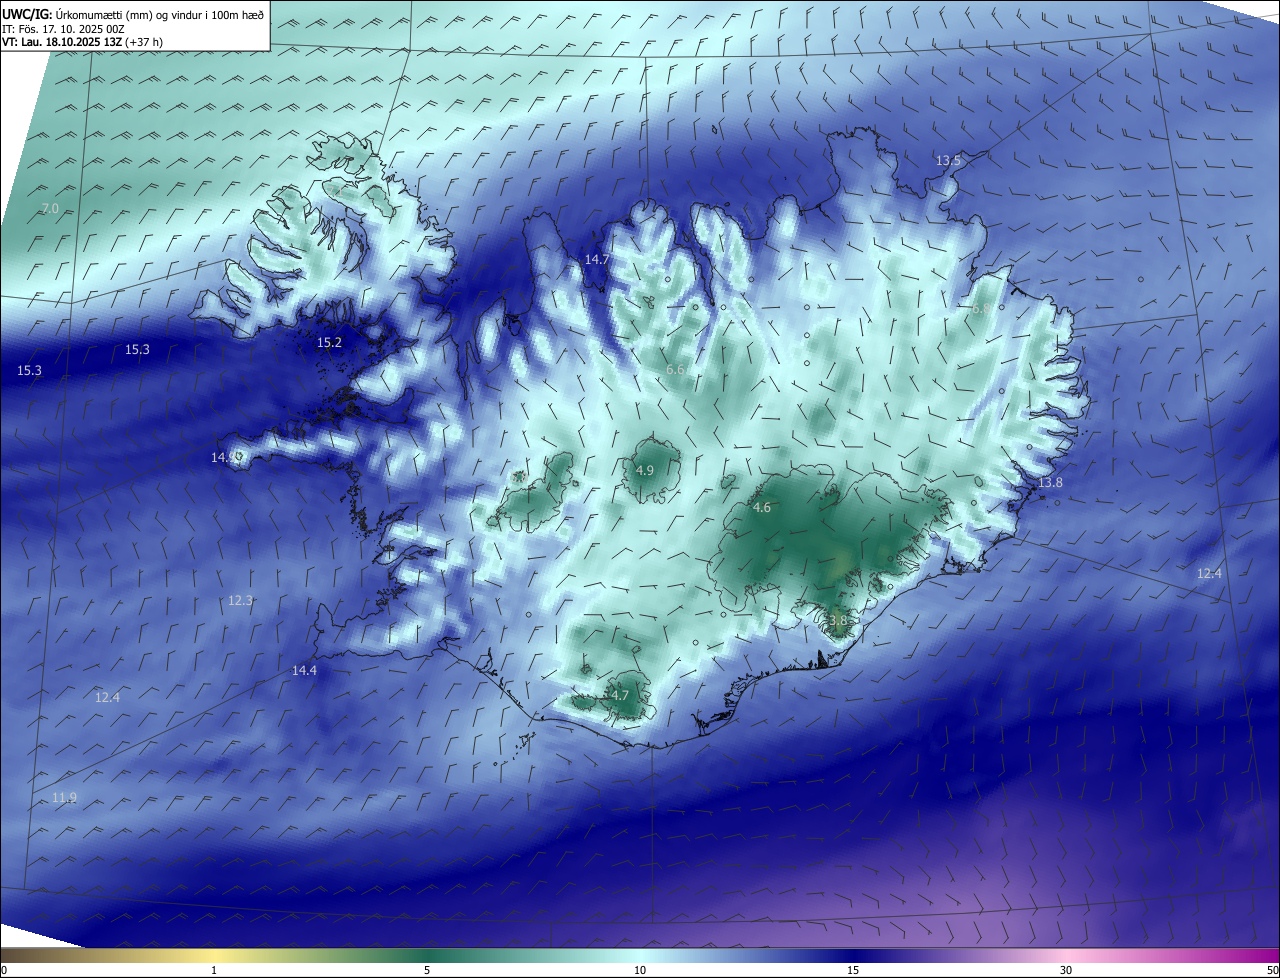Screen dimensions: 1280x978
Task: Click the 5 tick on the color scale
Action: (427, 970)
